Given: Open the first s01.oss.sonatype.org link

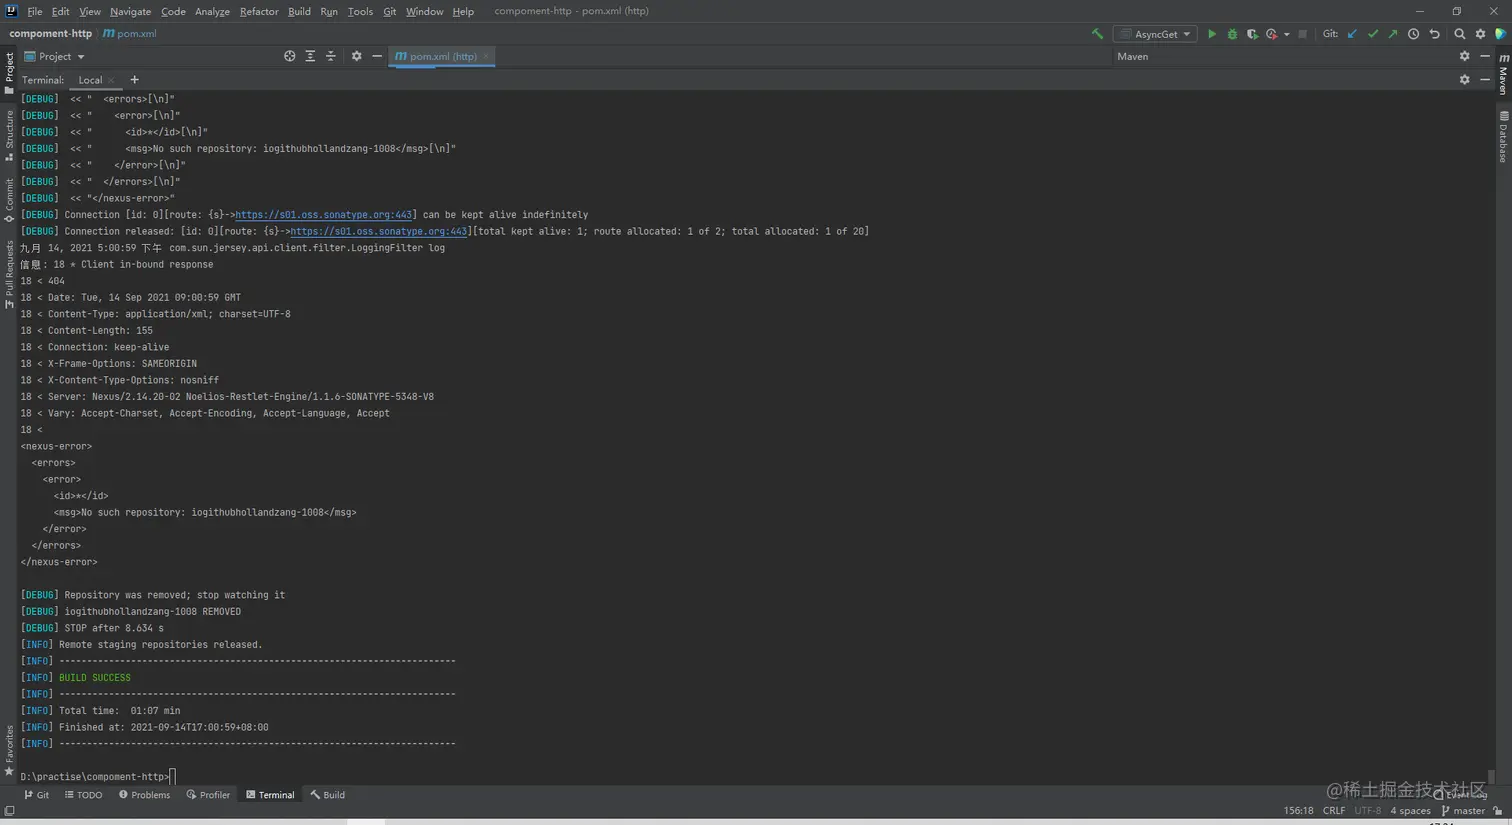Looking at the screenshot, I should click(x=324, y=215).
